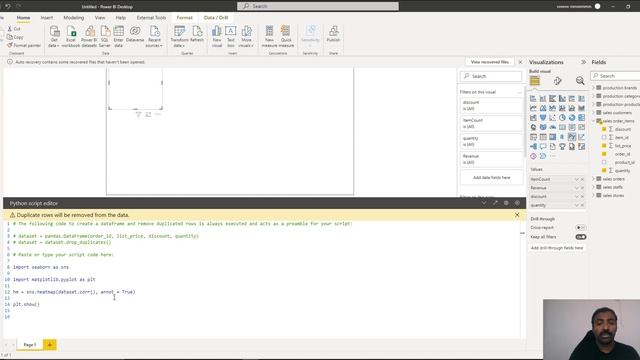640x360 pixels.
Task: Insert a Text box
Action: [x=231, y=36]
